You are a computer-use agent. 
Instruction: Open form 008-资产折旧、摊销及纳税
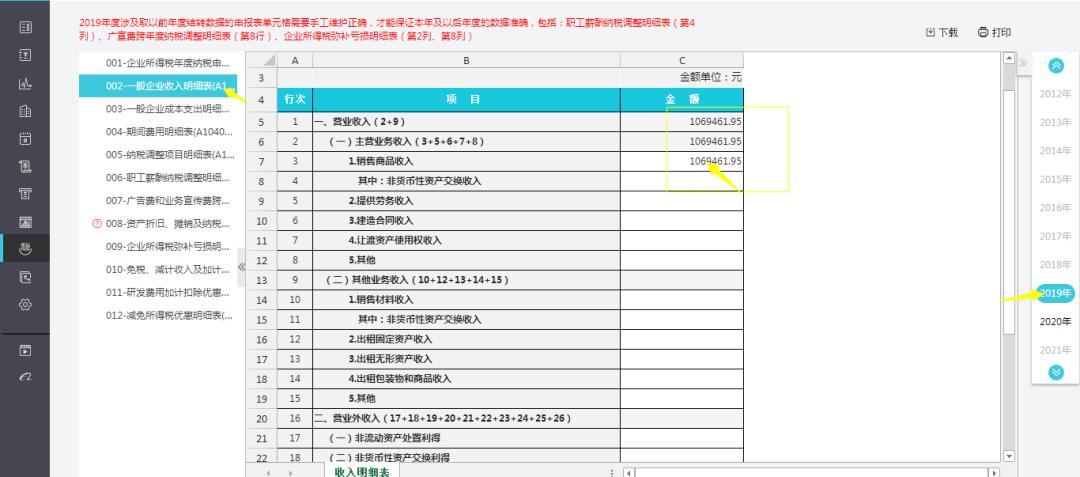pos(167,224)
